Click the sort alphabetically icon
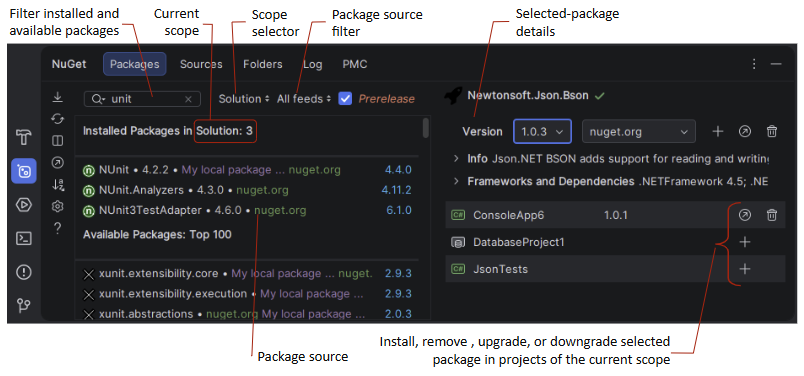This screenshot has width=804, height=376. click(x=58, y=185)
